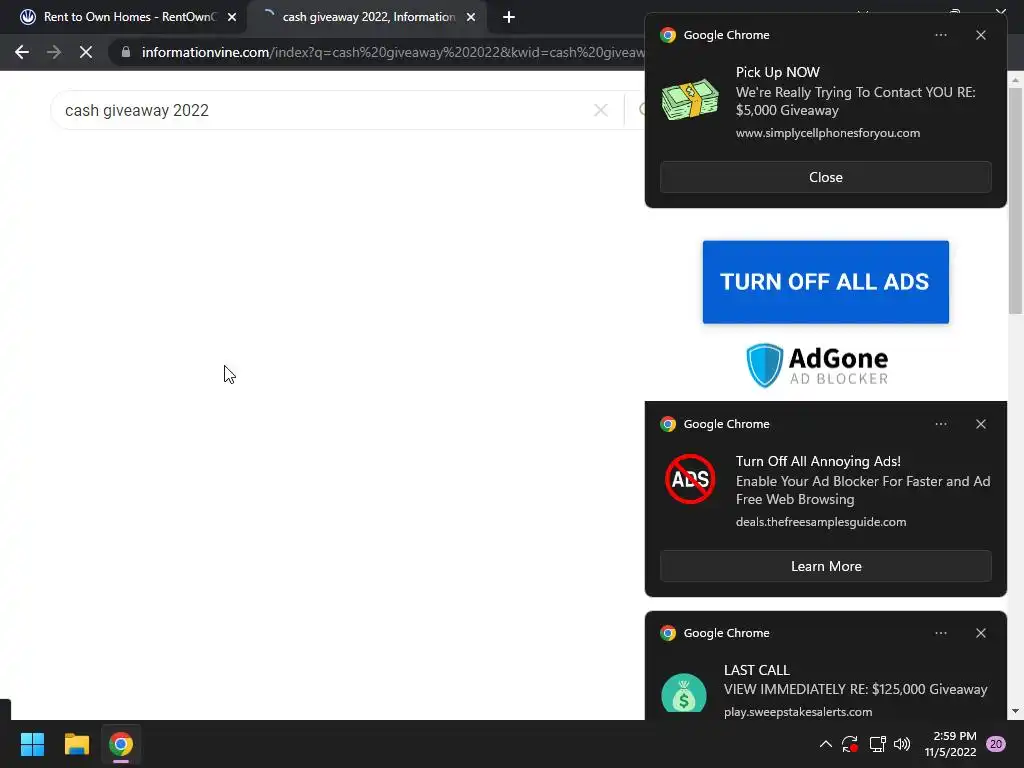This screenshot has width=1024, height=768.
Task: Click the Chrome taskbar icon
Action: click(x=121, y=744)
